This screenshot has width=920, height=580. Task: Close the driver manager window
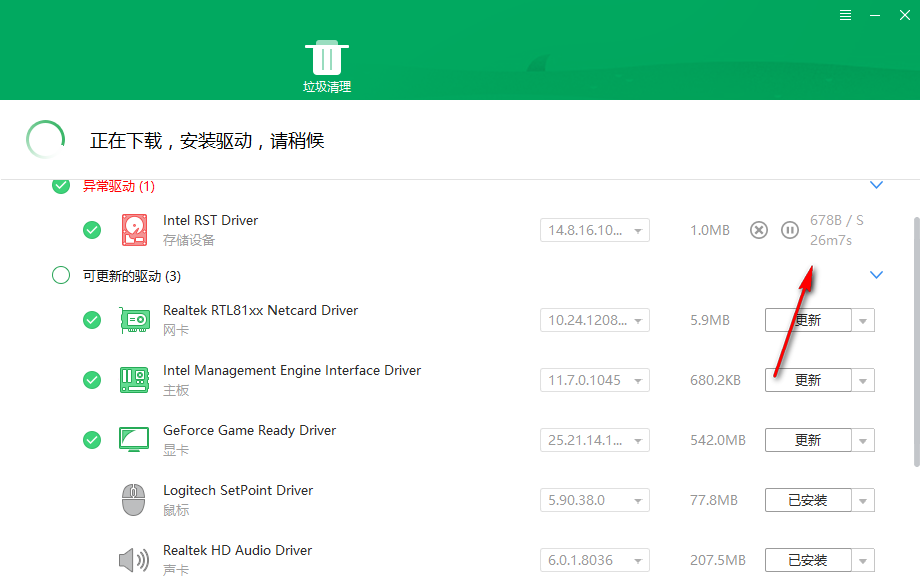pyautogui.click(x=905, y=15)
